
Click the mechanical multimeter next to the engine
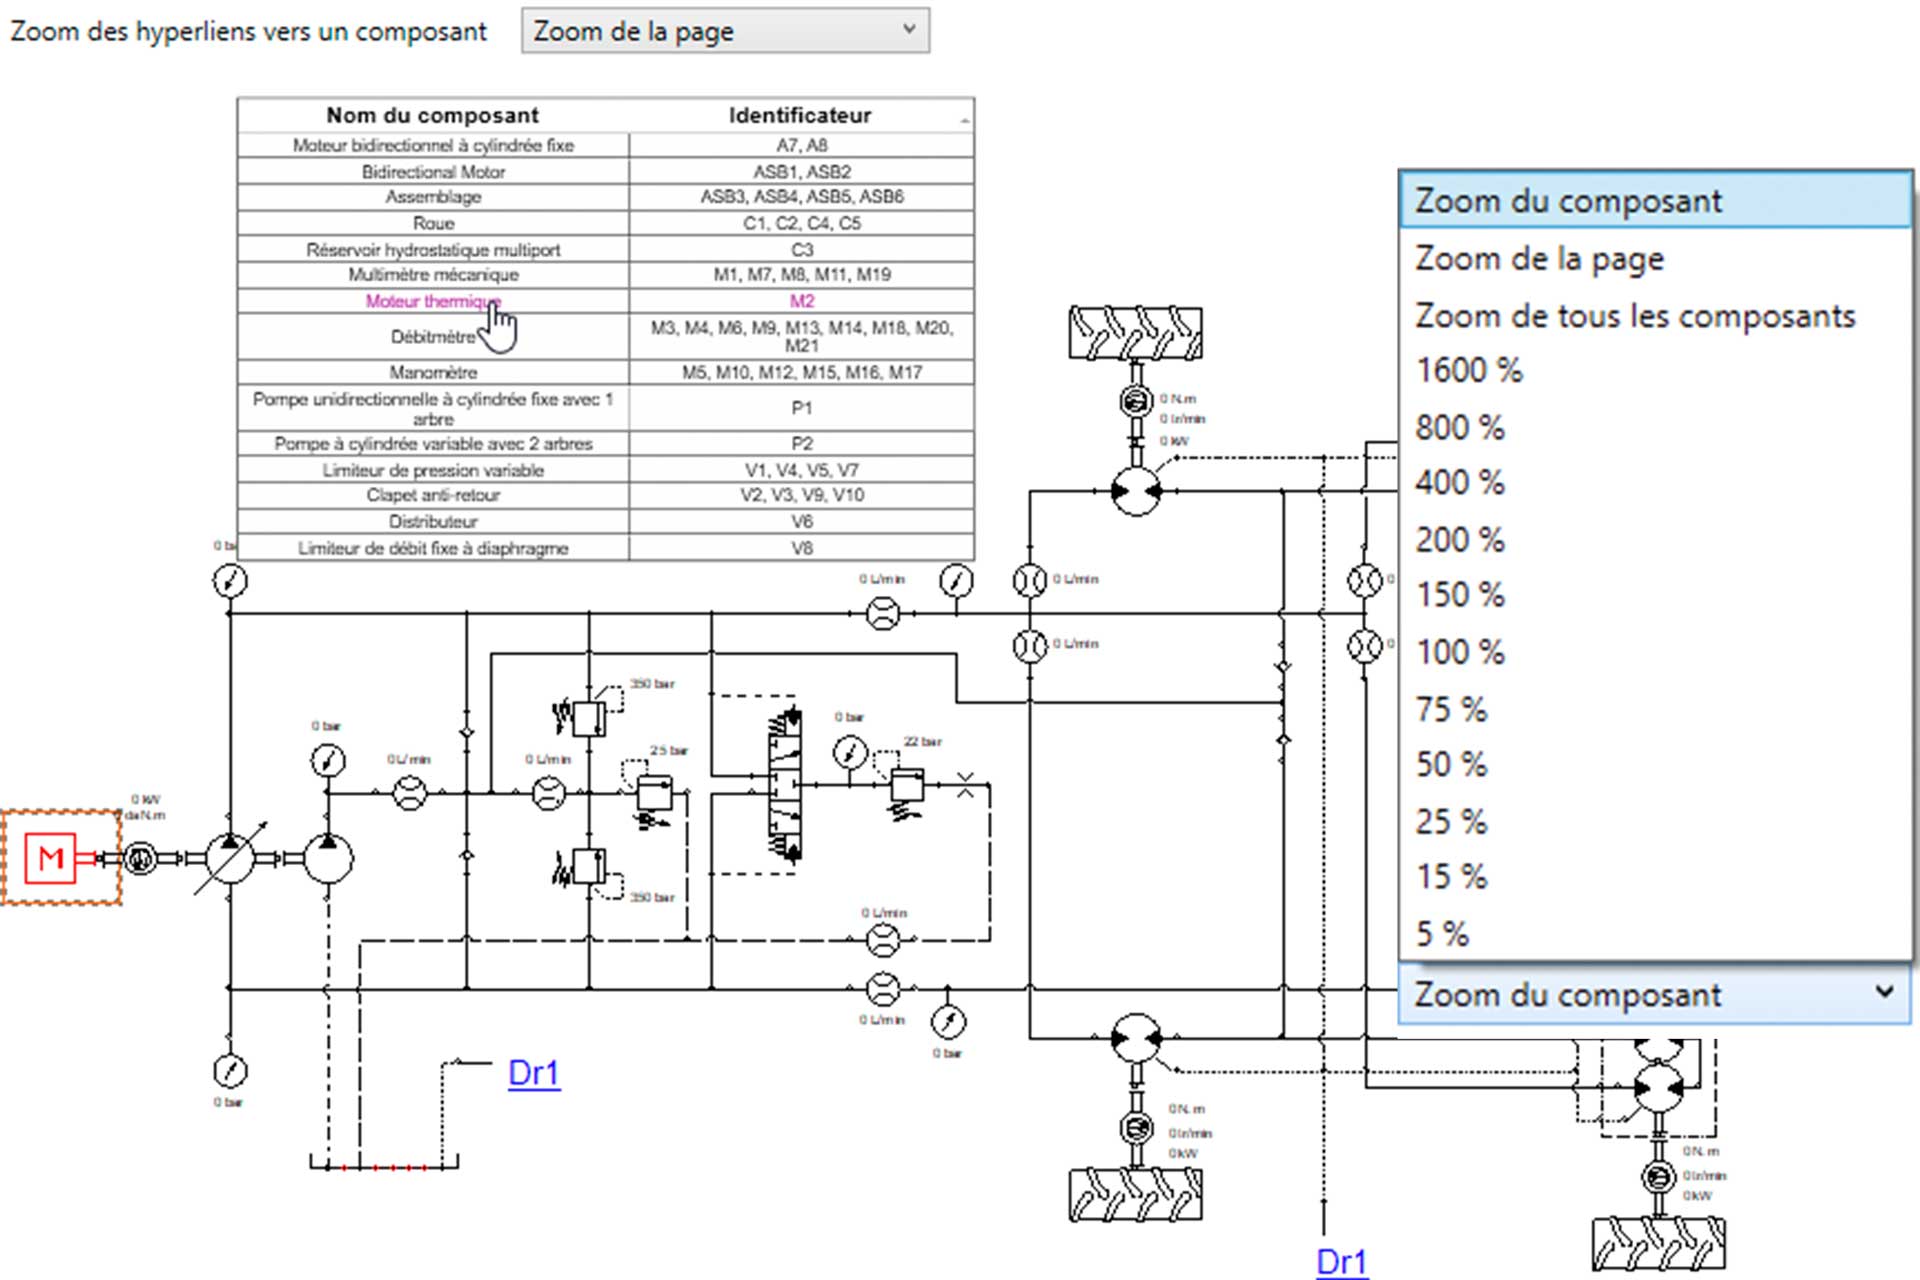[140, 858]
